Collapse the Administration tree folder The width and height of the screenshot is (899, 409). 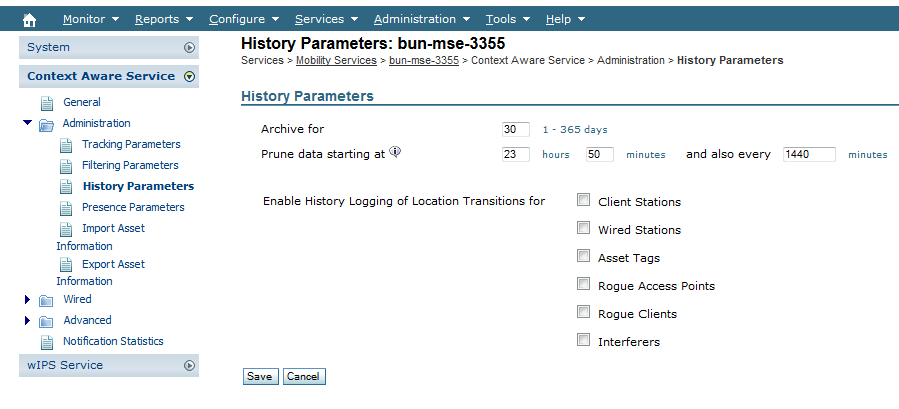pos(27,124)
